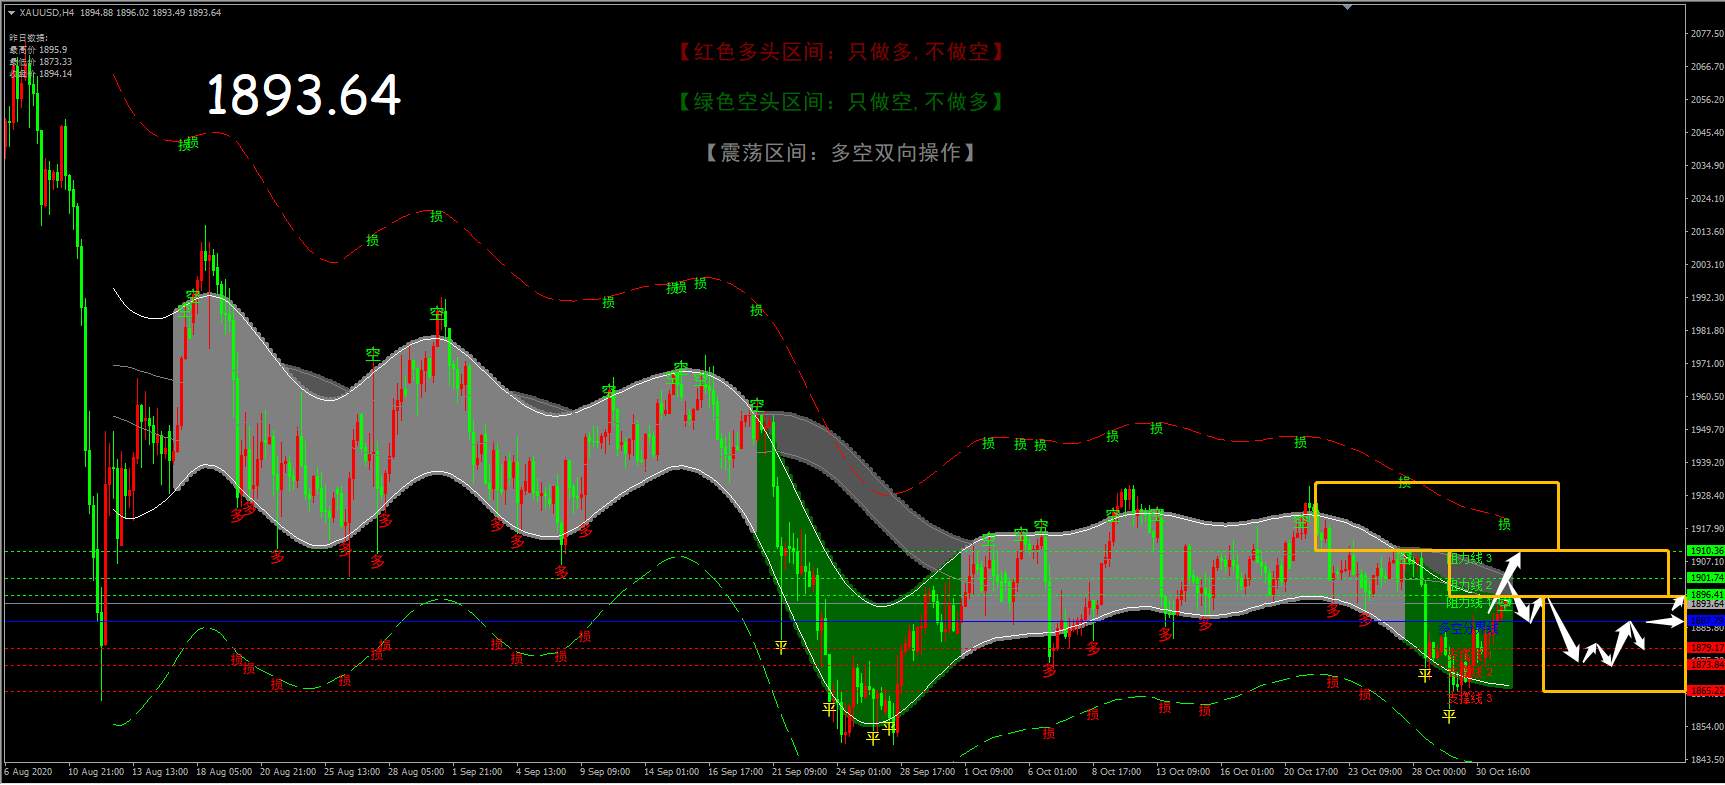Click the 阻力线 2 level label
Image resolution: width=1725 pixels, height=785 pixels.
(1469, 585)
